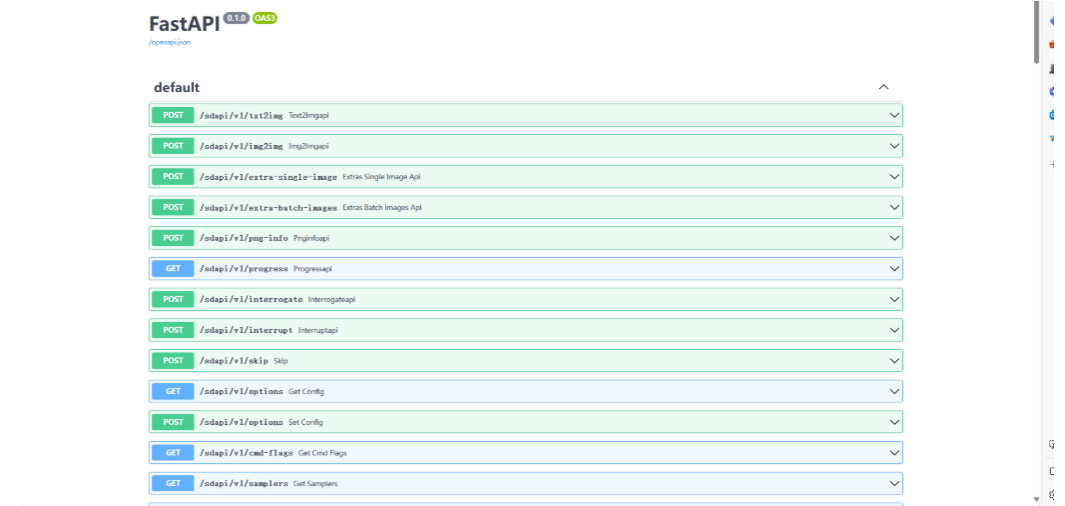This screenshot has width=1065, height=506.
Task: Click the POST badge for interrupt
Action: 173,330
